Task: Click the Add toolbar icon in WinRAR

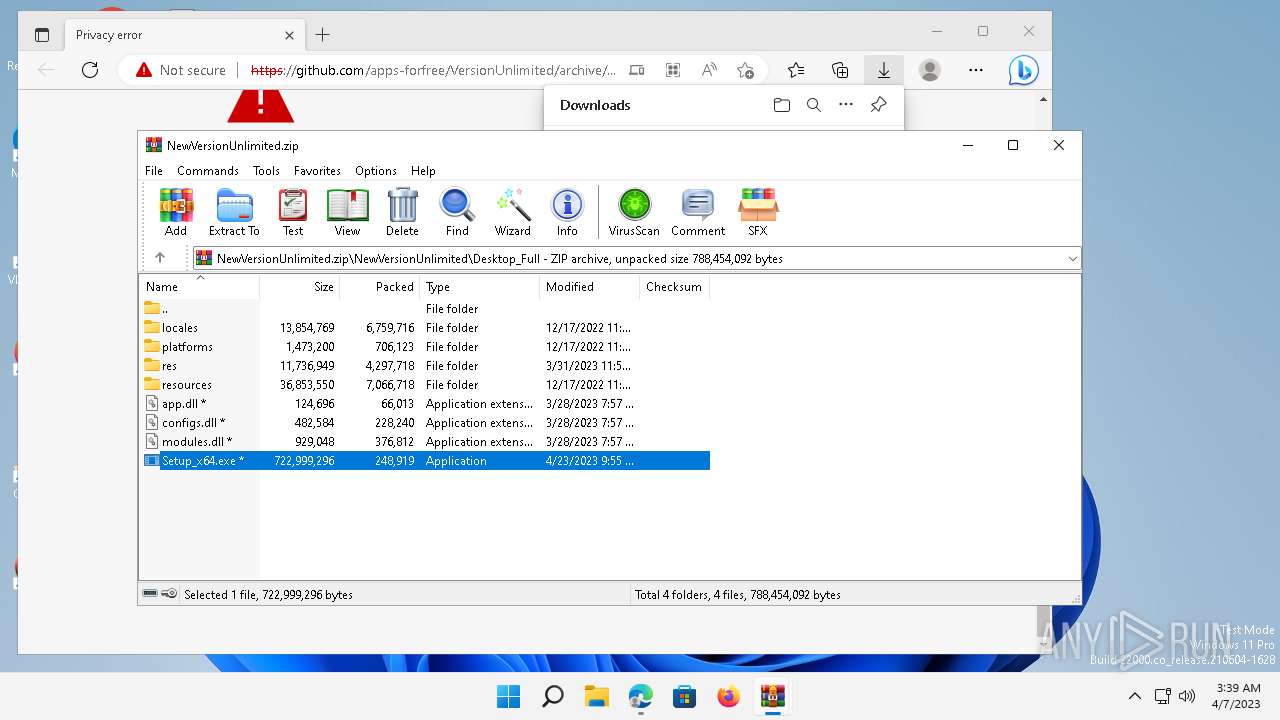Action: (176, 212)
